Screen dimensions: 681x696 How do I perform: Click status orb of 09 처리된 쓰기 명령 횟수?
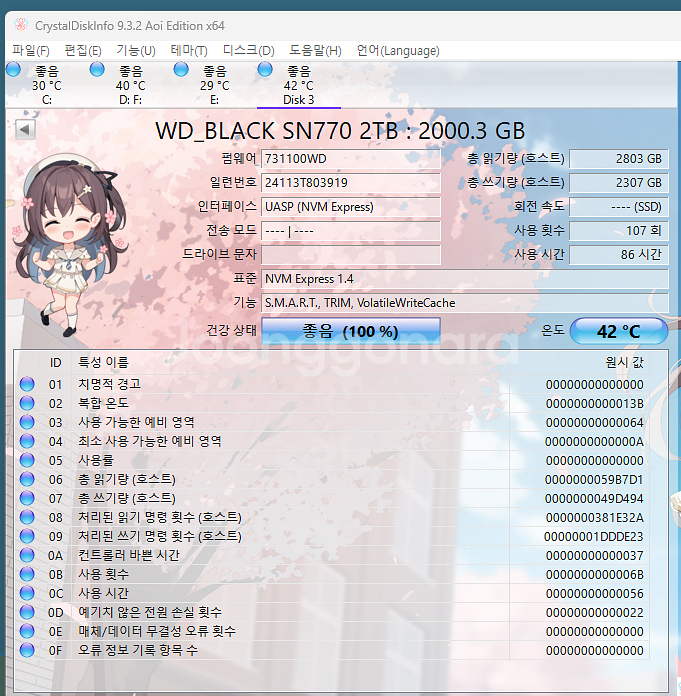point(27,536)
